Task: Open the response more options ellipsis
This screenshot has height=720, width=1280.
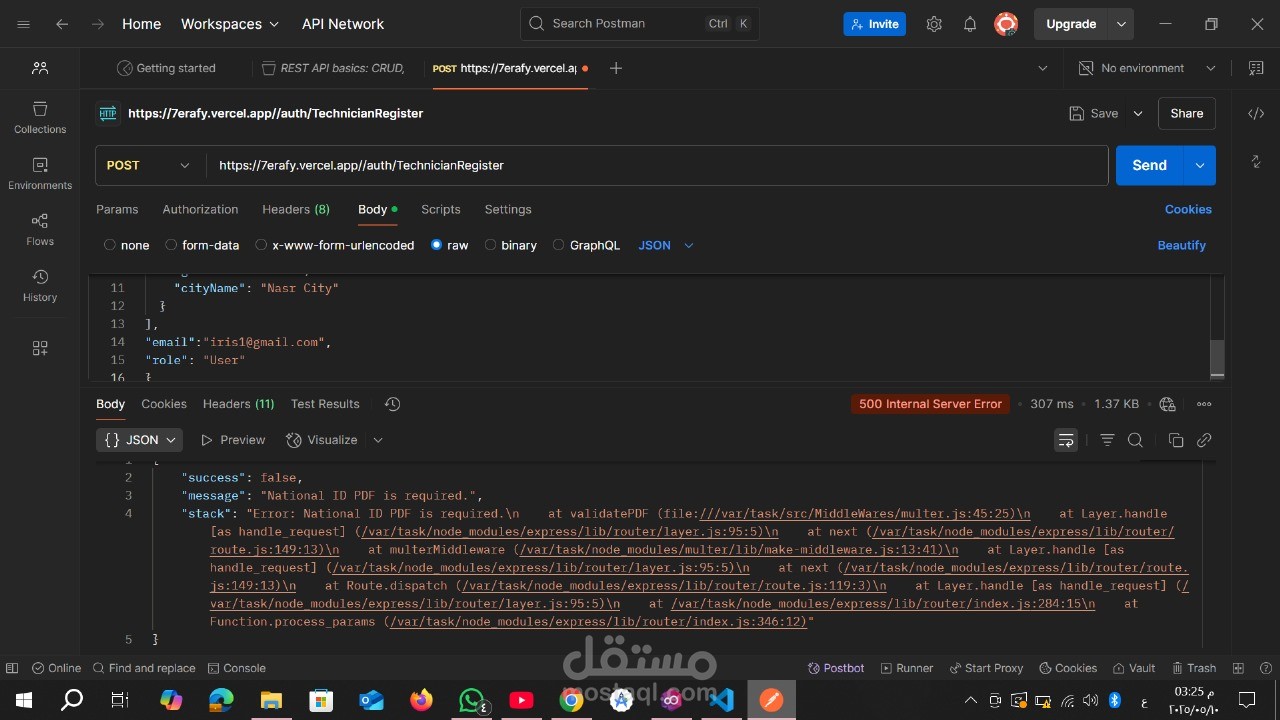Action: tap(1204, 404)
